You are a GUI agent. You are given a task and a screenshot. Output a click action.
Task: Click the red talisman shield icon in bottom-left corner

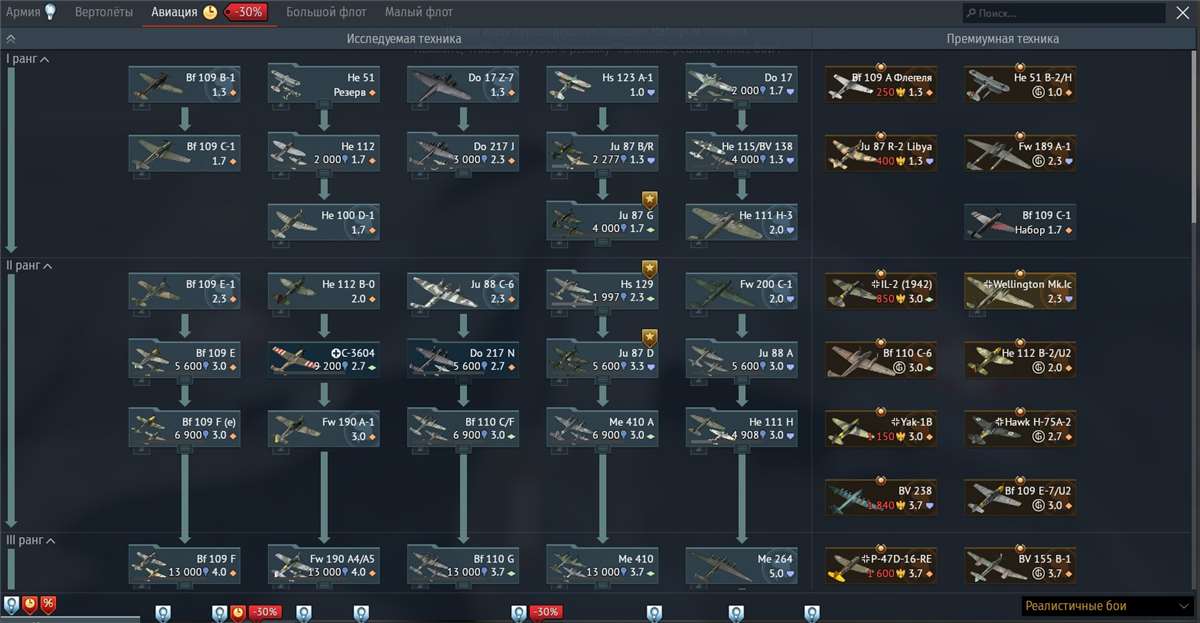click(x=27, y=604)
